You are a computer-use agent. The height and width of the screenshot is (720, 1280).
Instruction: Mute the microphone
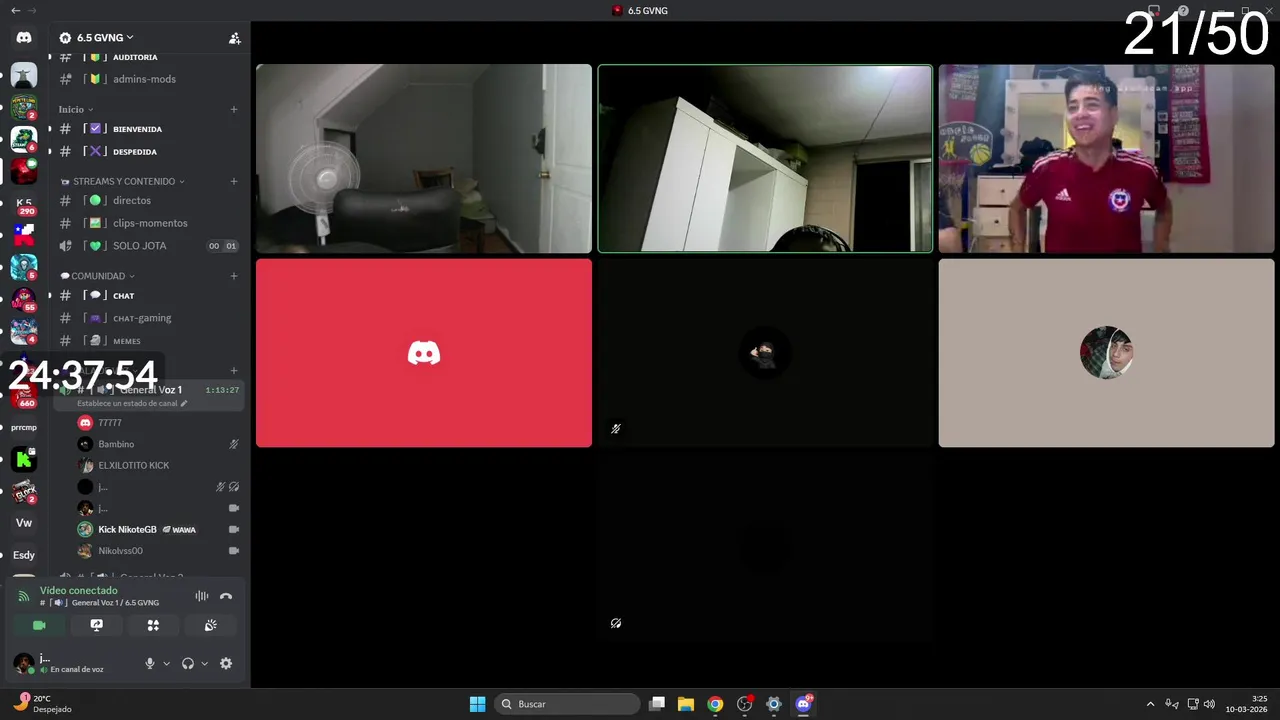150,663
